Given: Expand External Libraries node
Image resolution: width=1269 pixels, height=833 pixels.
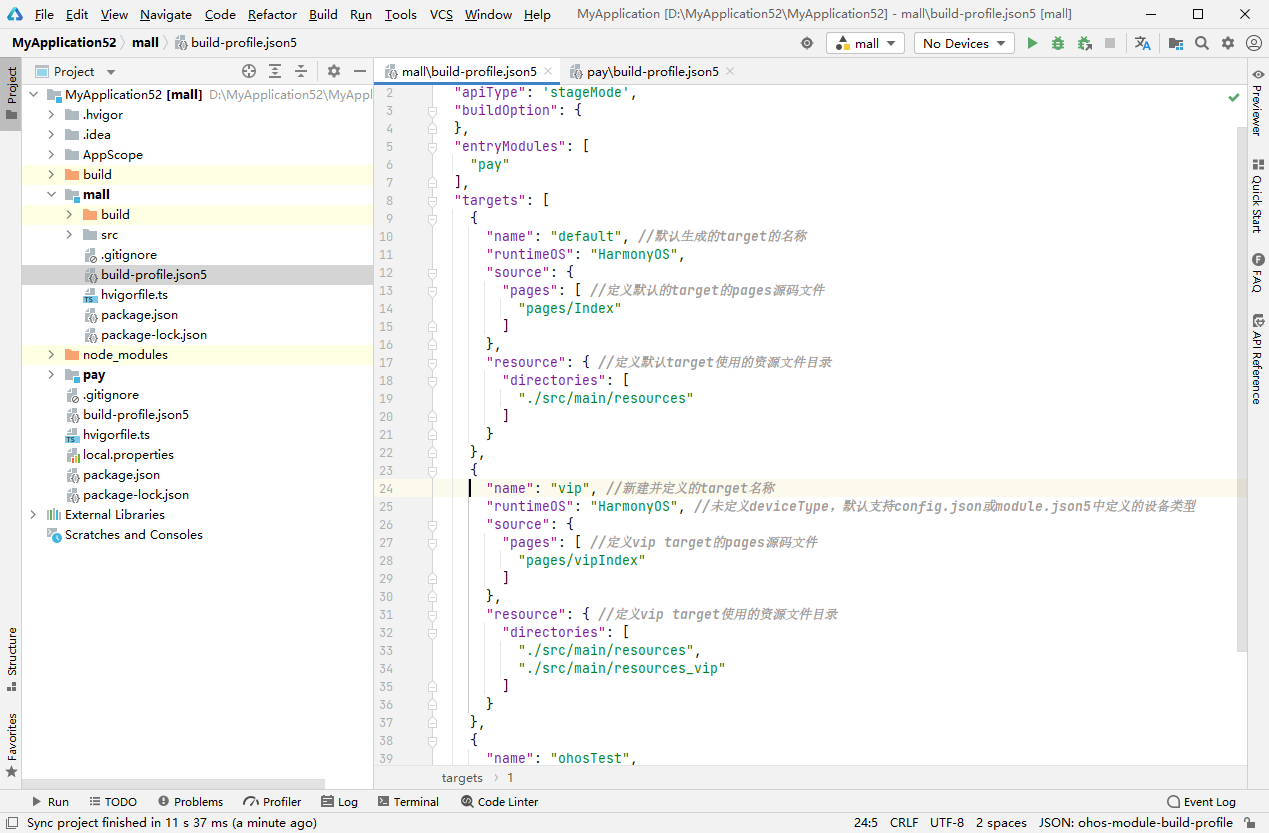Looking at the screenshot, I should (33, 514).
